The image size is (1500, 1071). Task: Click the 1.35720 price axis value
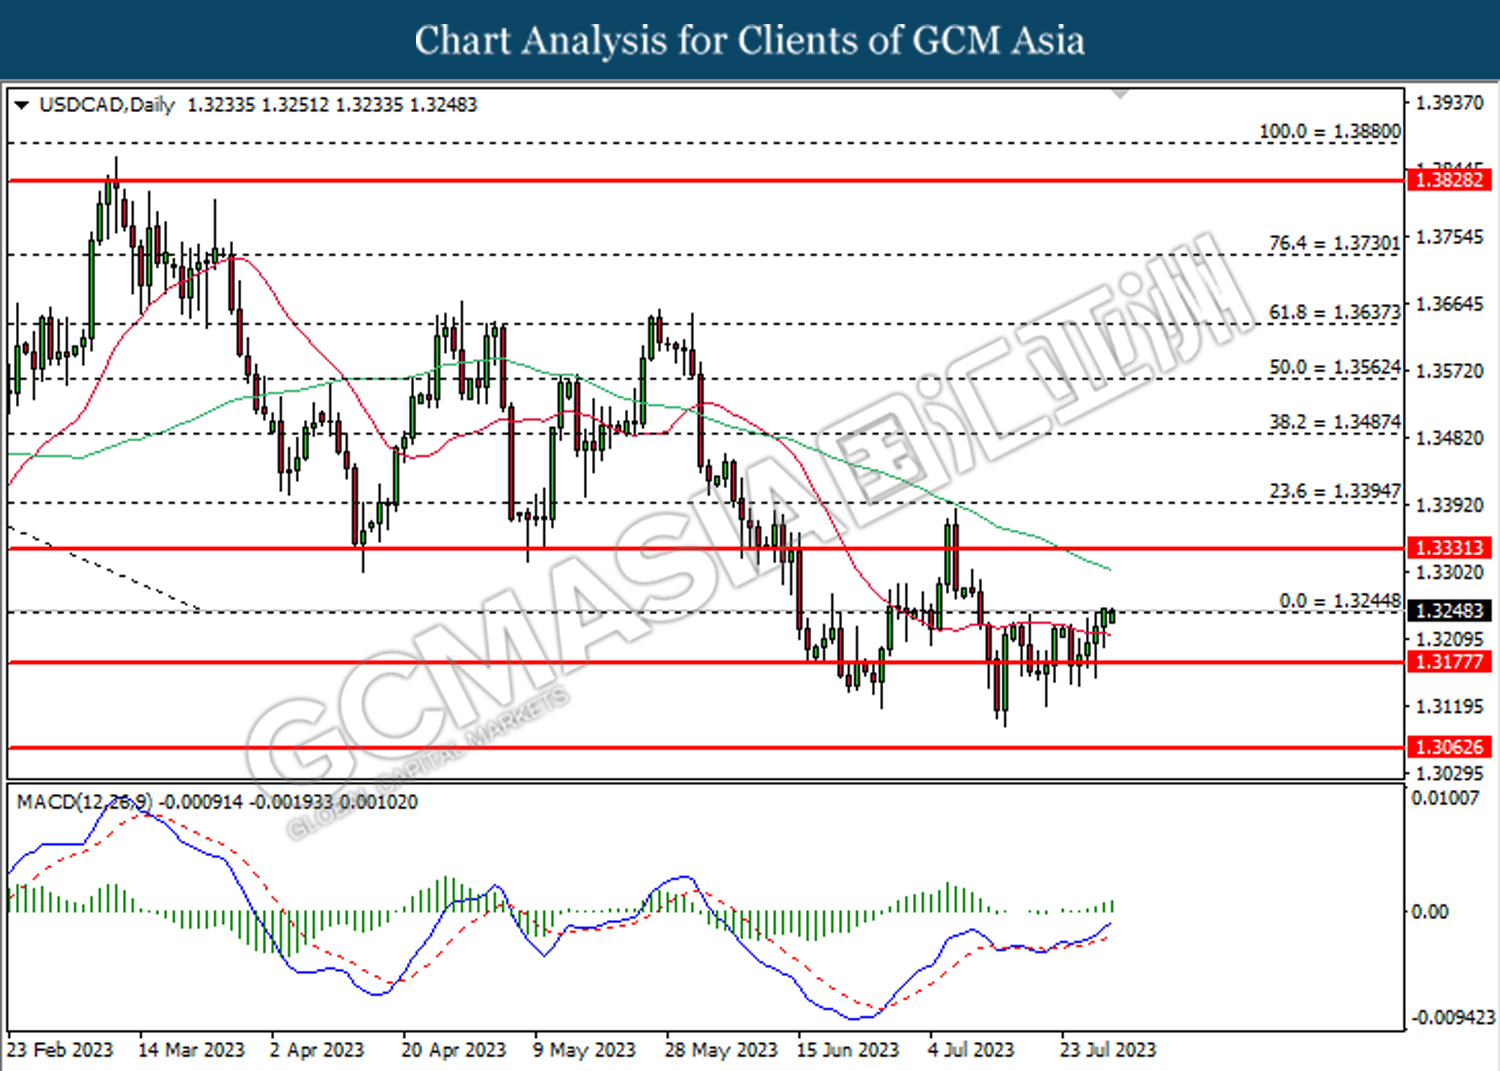tap(1450, 370)
